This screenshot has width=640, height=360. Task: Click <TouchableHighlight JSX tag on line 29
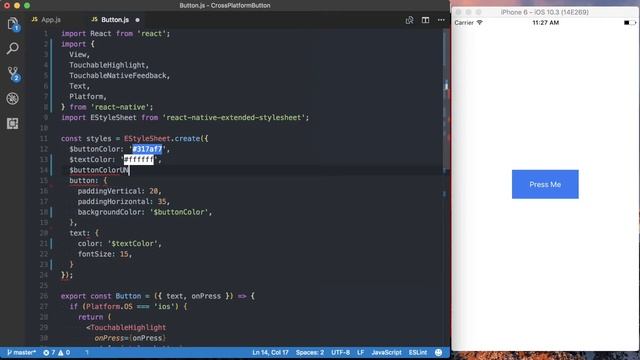126,328
